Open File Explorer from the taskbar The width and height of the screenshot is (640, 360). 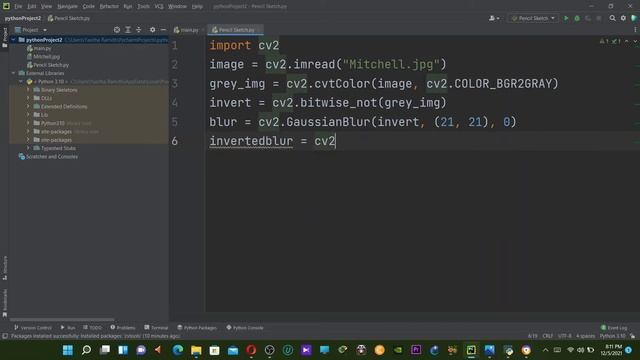196,350
